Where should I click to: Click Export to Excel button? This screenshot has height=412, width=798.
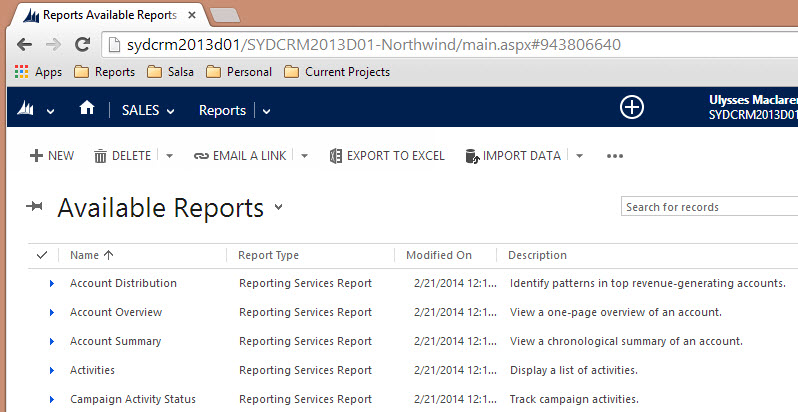pos(386,156)
